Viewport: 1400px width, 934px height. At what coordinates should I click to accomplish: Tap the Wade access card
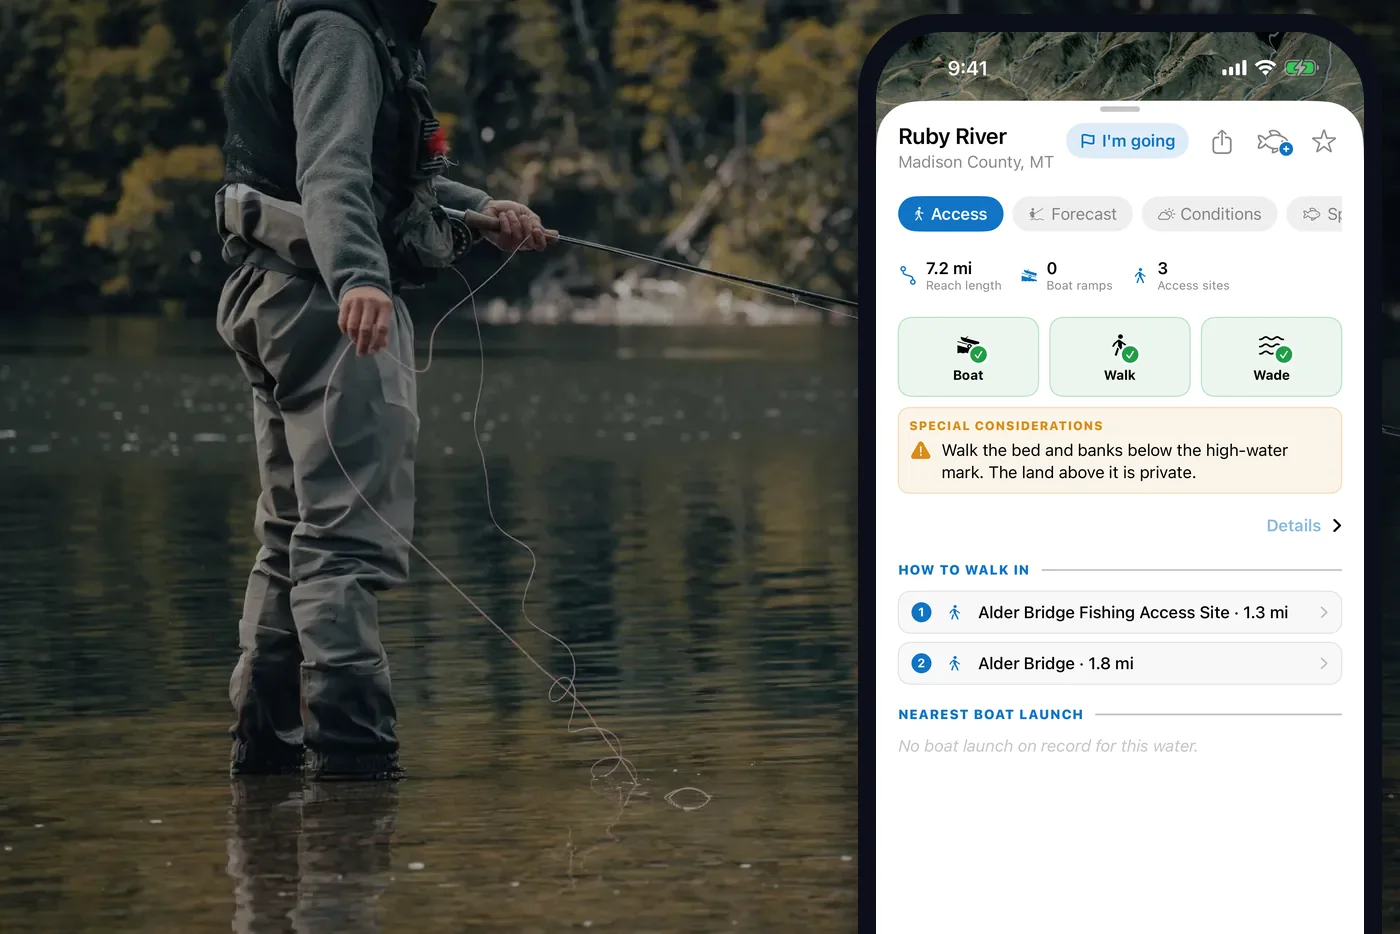1271,357
